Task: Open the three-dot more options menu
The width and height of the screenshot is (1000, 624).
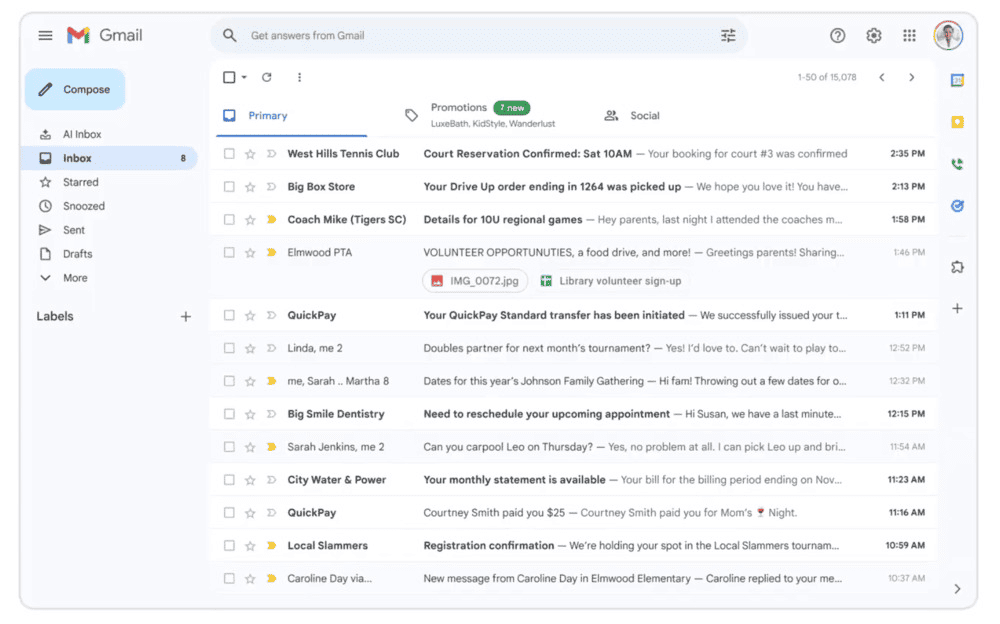Action: tap(299, 77)
